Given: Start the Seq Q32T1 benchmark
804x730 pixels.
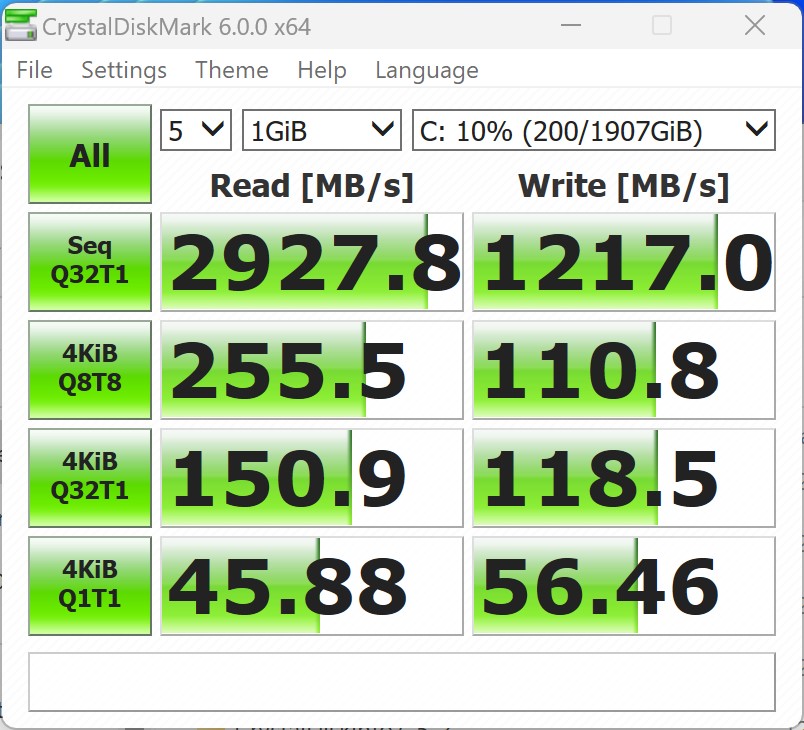Looking at the screenshot, I should [x=90, y=262].
